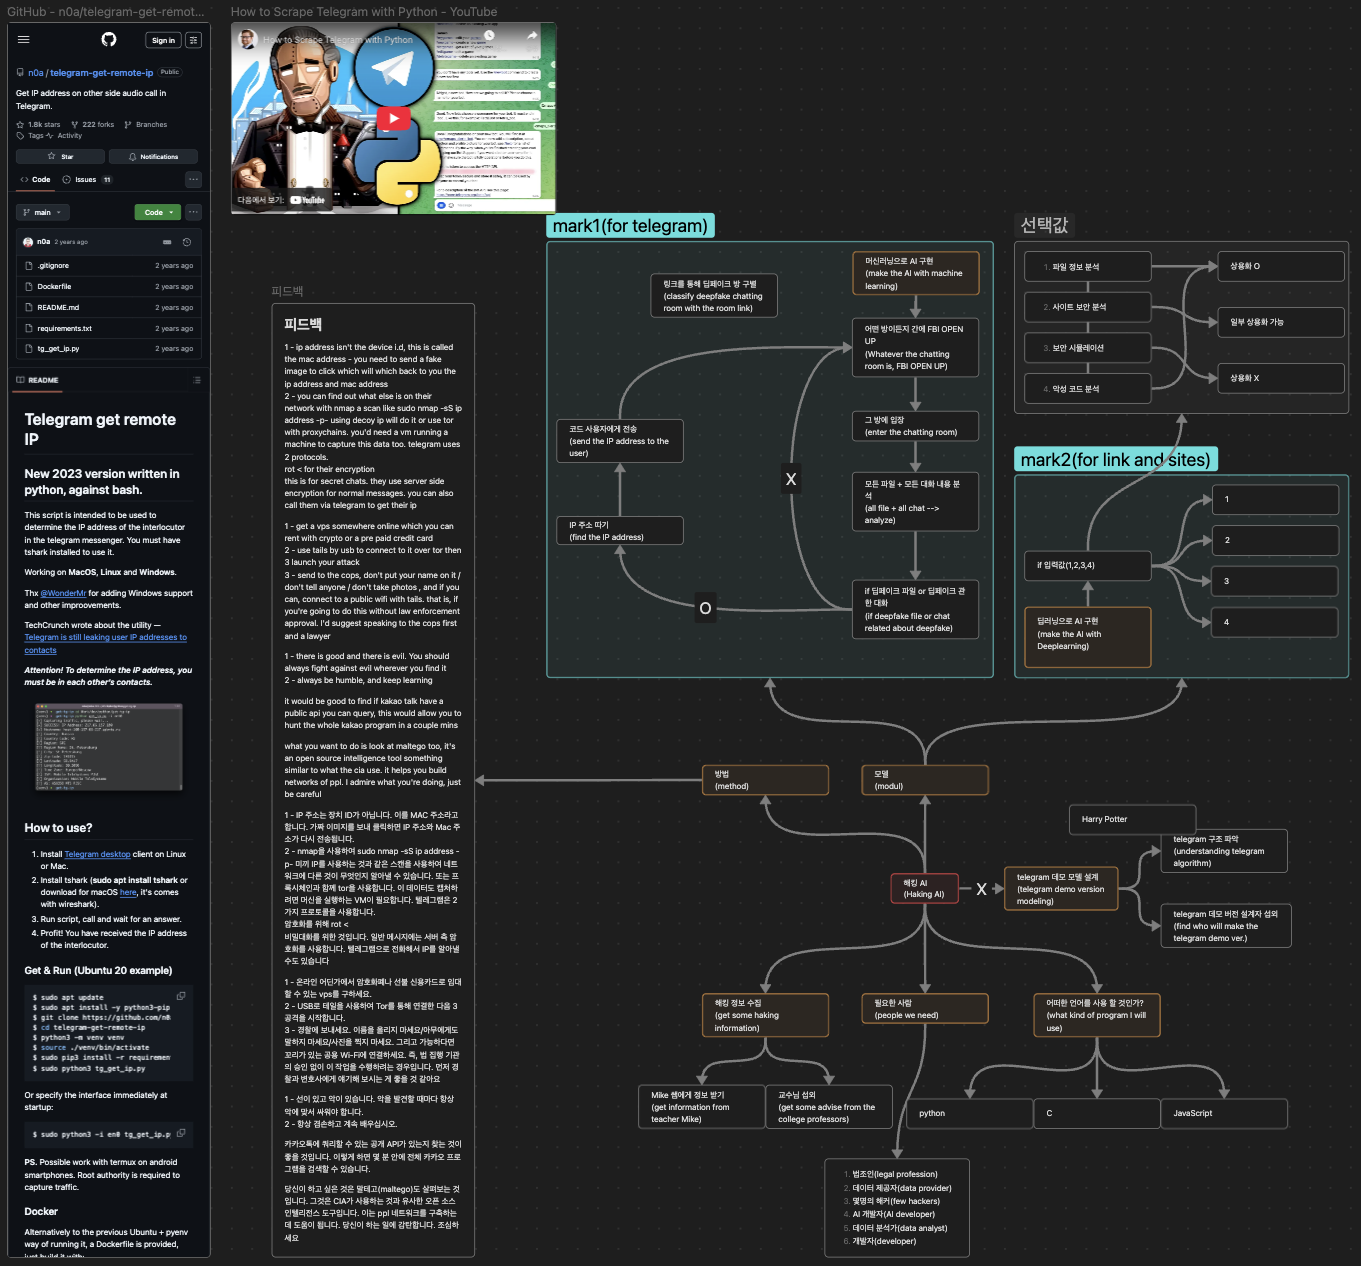Select the 1. 파일 정보 분석 node
Viewport: 1361px width, 1266px height.
point(1088,267)
